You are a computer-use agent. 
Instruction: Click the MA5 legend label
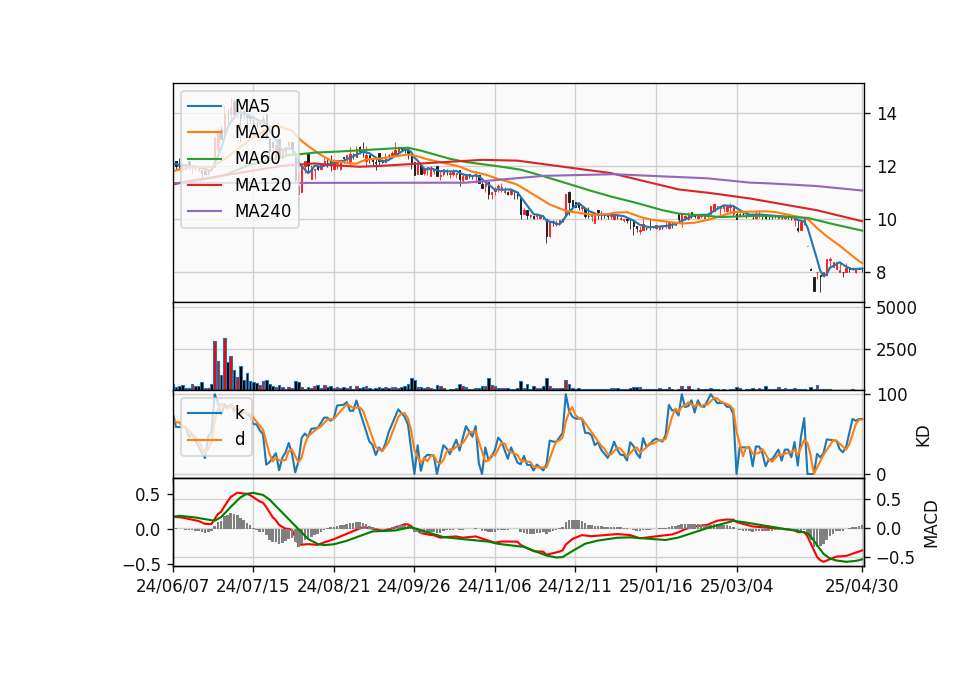pos(252,106)
